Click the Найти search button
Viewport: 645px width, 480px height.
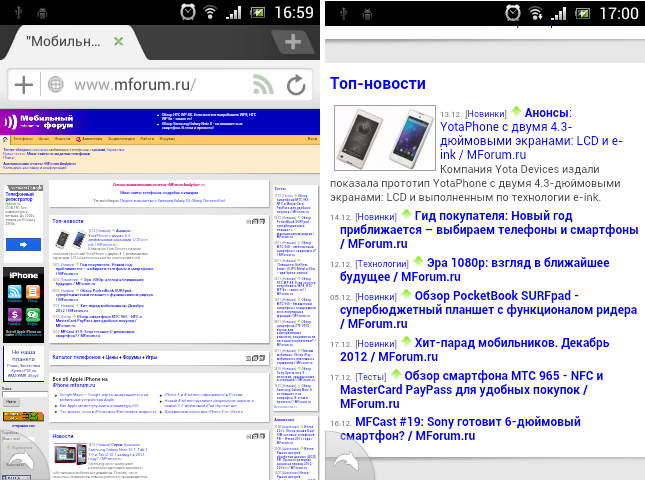point(11,402)
